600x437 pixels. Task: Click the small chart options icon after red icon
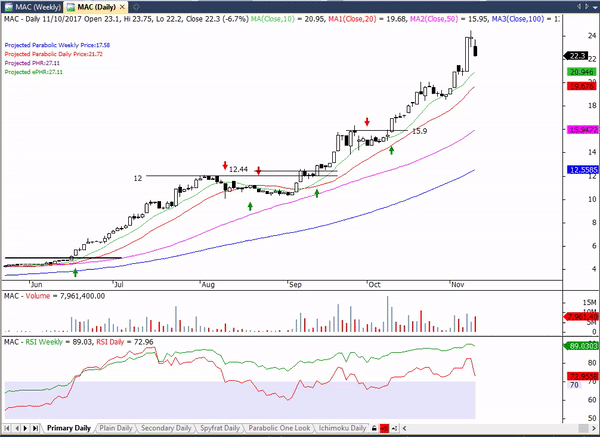coord(395,428)
